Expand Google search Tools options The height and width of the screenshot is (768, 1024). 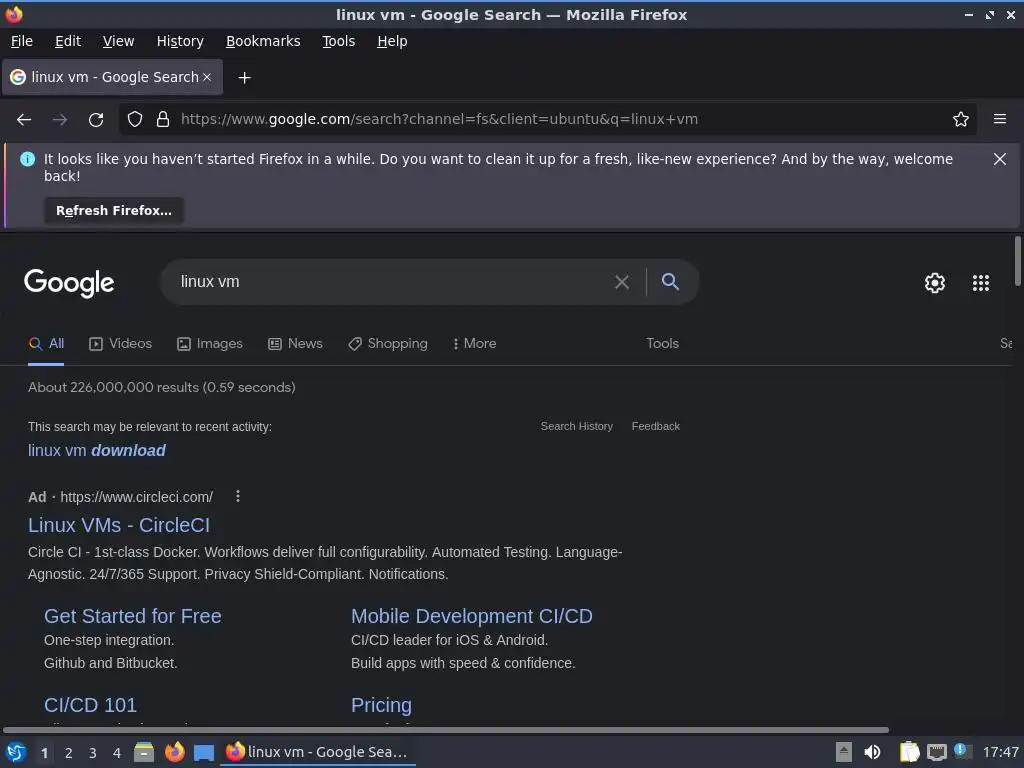point(662,344)
